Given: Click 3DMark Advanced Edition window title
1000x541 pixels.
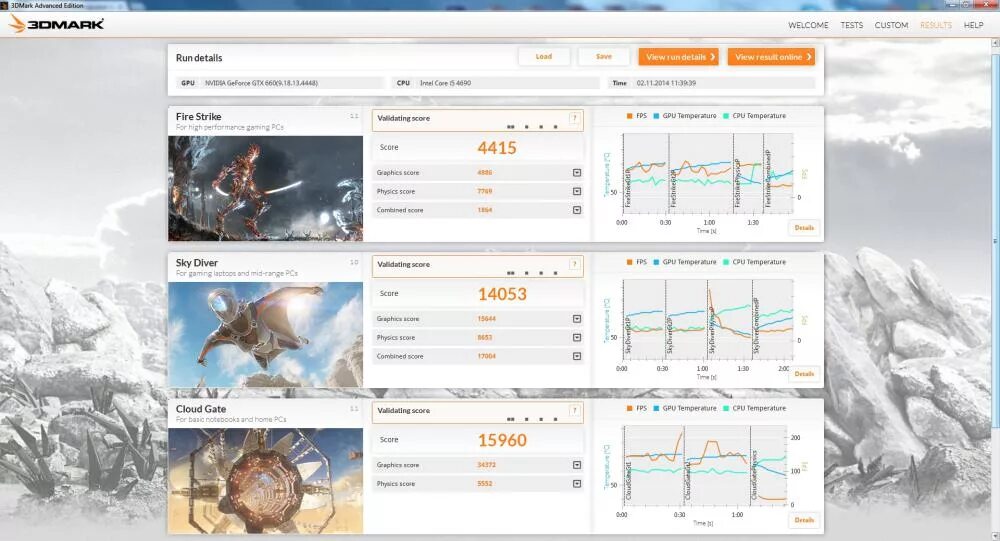Looking at the screenshot, I should (x=47, y=5).
